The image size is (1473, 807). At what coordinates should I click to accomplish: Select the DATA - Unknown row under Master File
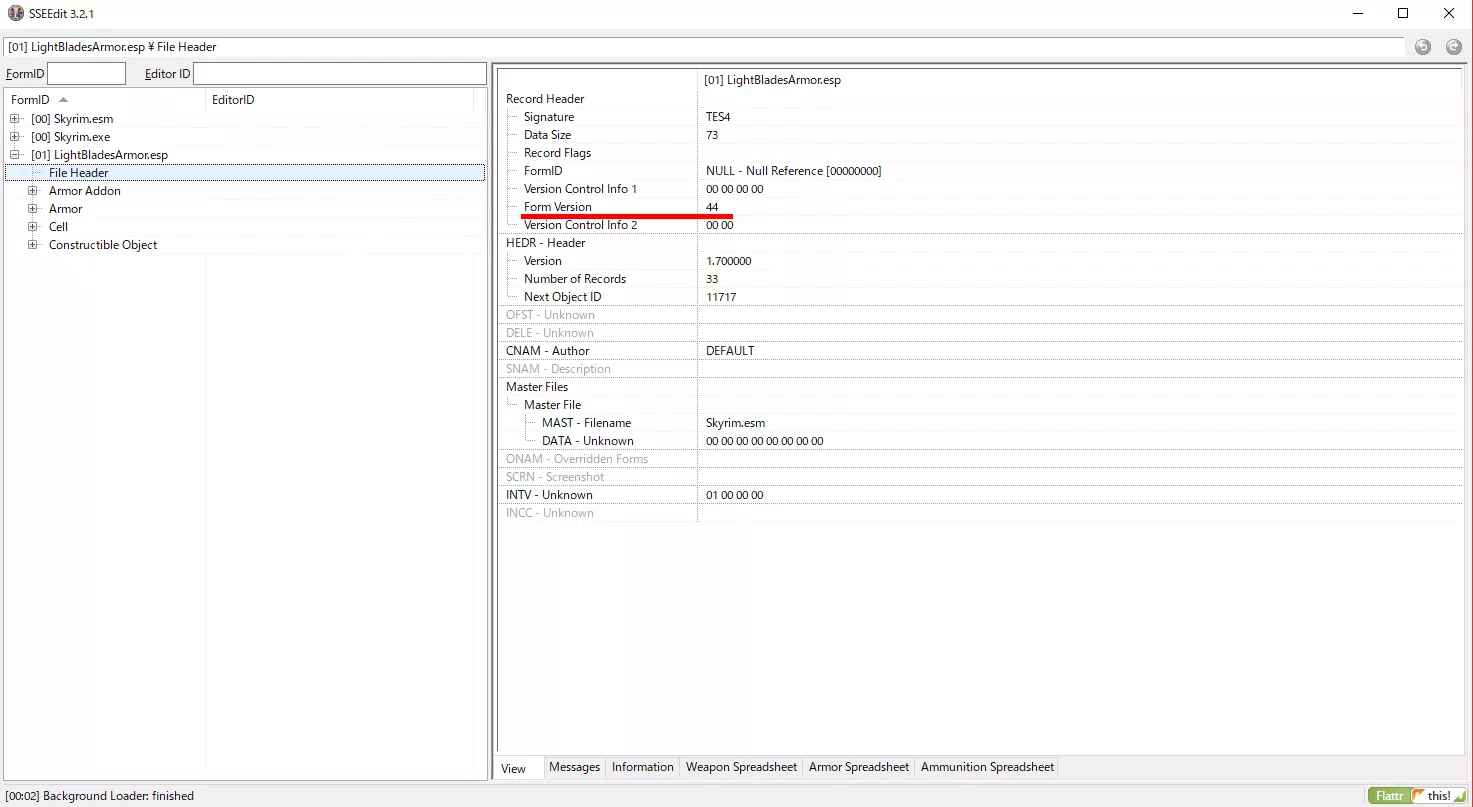pyautogui.click(x=980, y=441)
